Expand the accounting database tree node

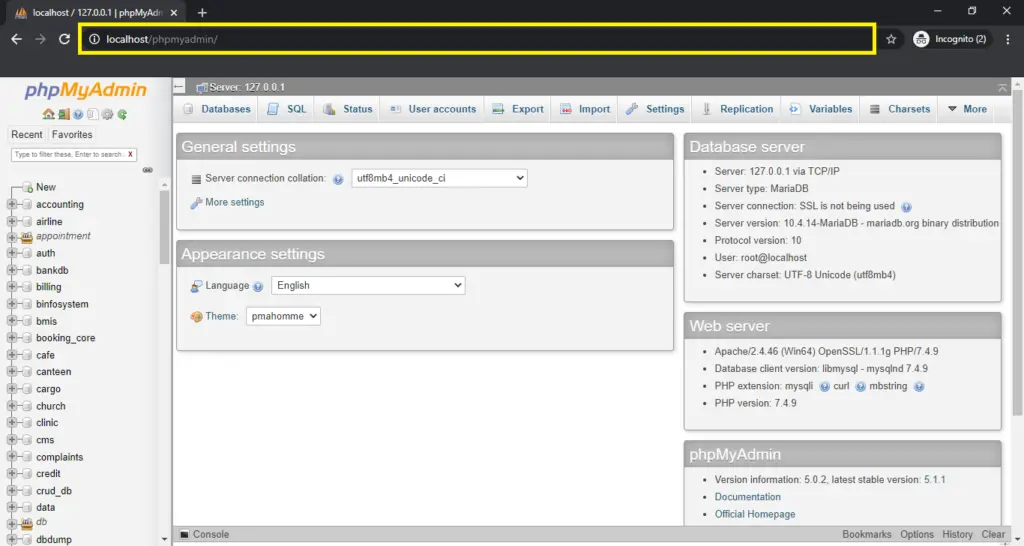click(13, 204)
